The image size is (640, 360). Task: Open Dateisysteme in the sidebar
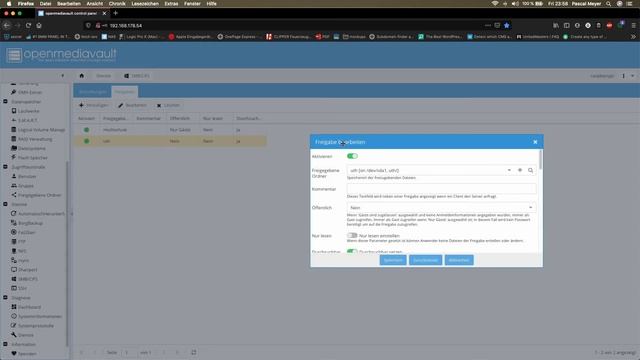[x=28, y=149]
